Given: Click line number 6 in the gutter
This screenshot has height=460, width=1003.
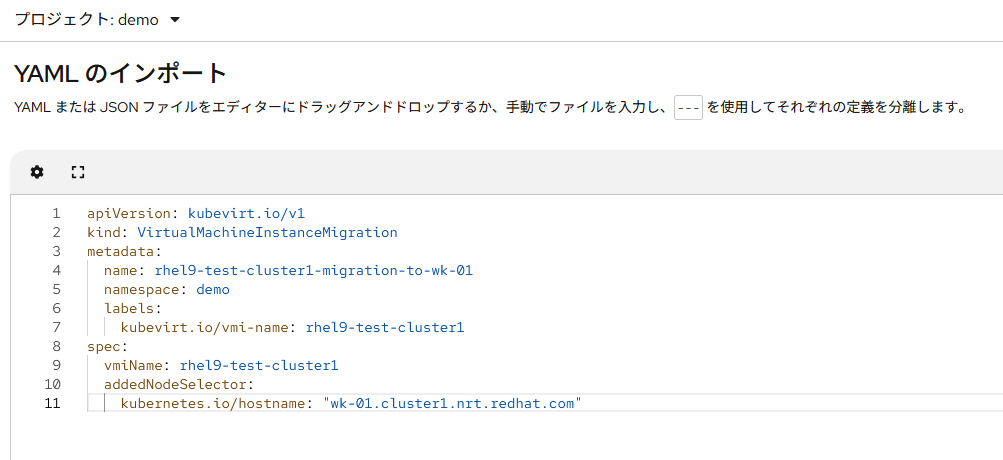Looking at the screenshot, I should tap(56, 308).
